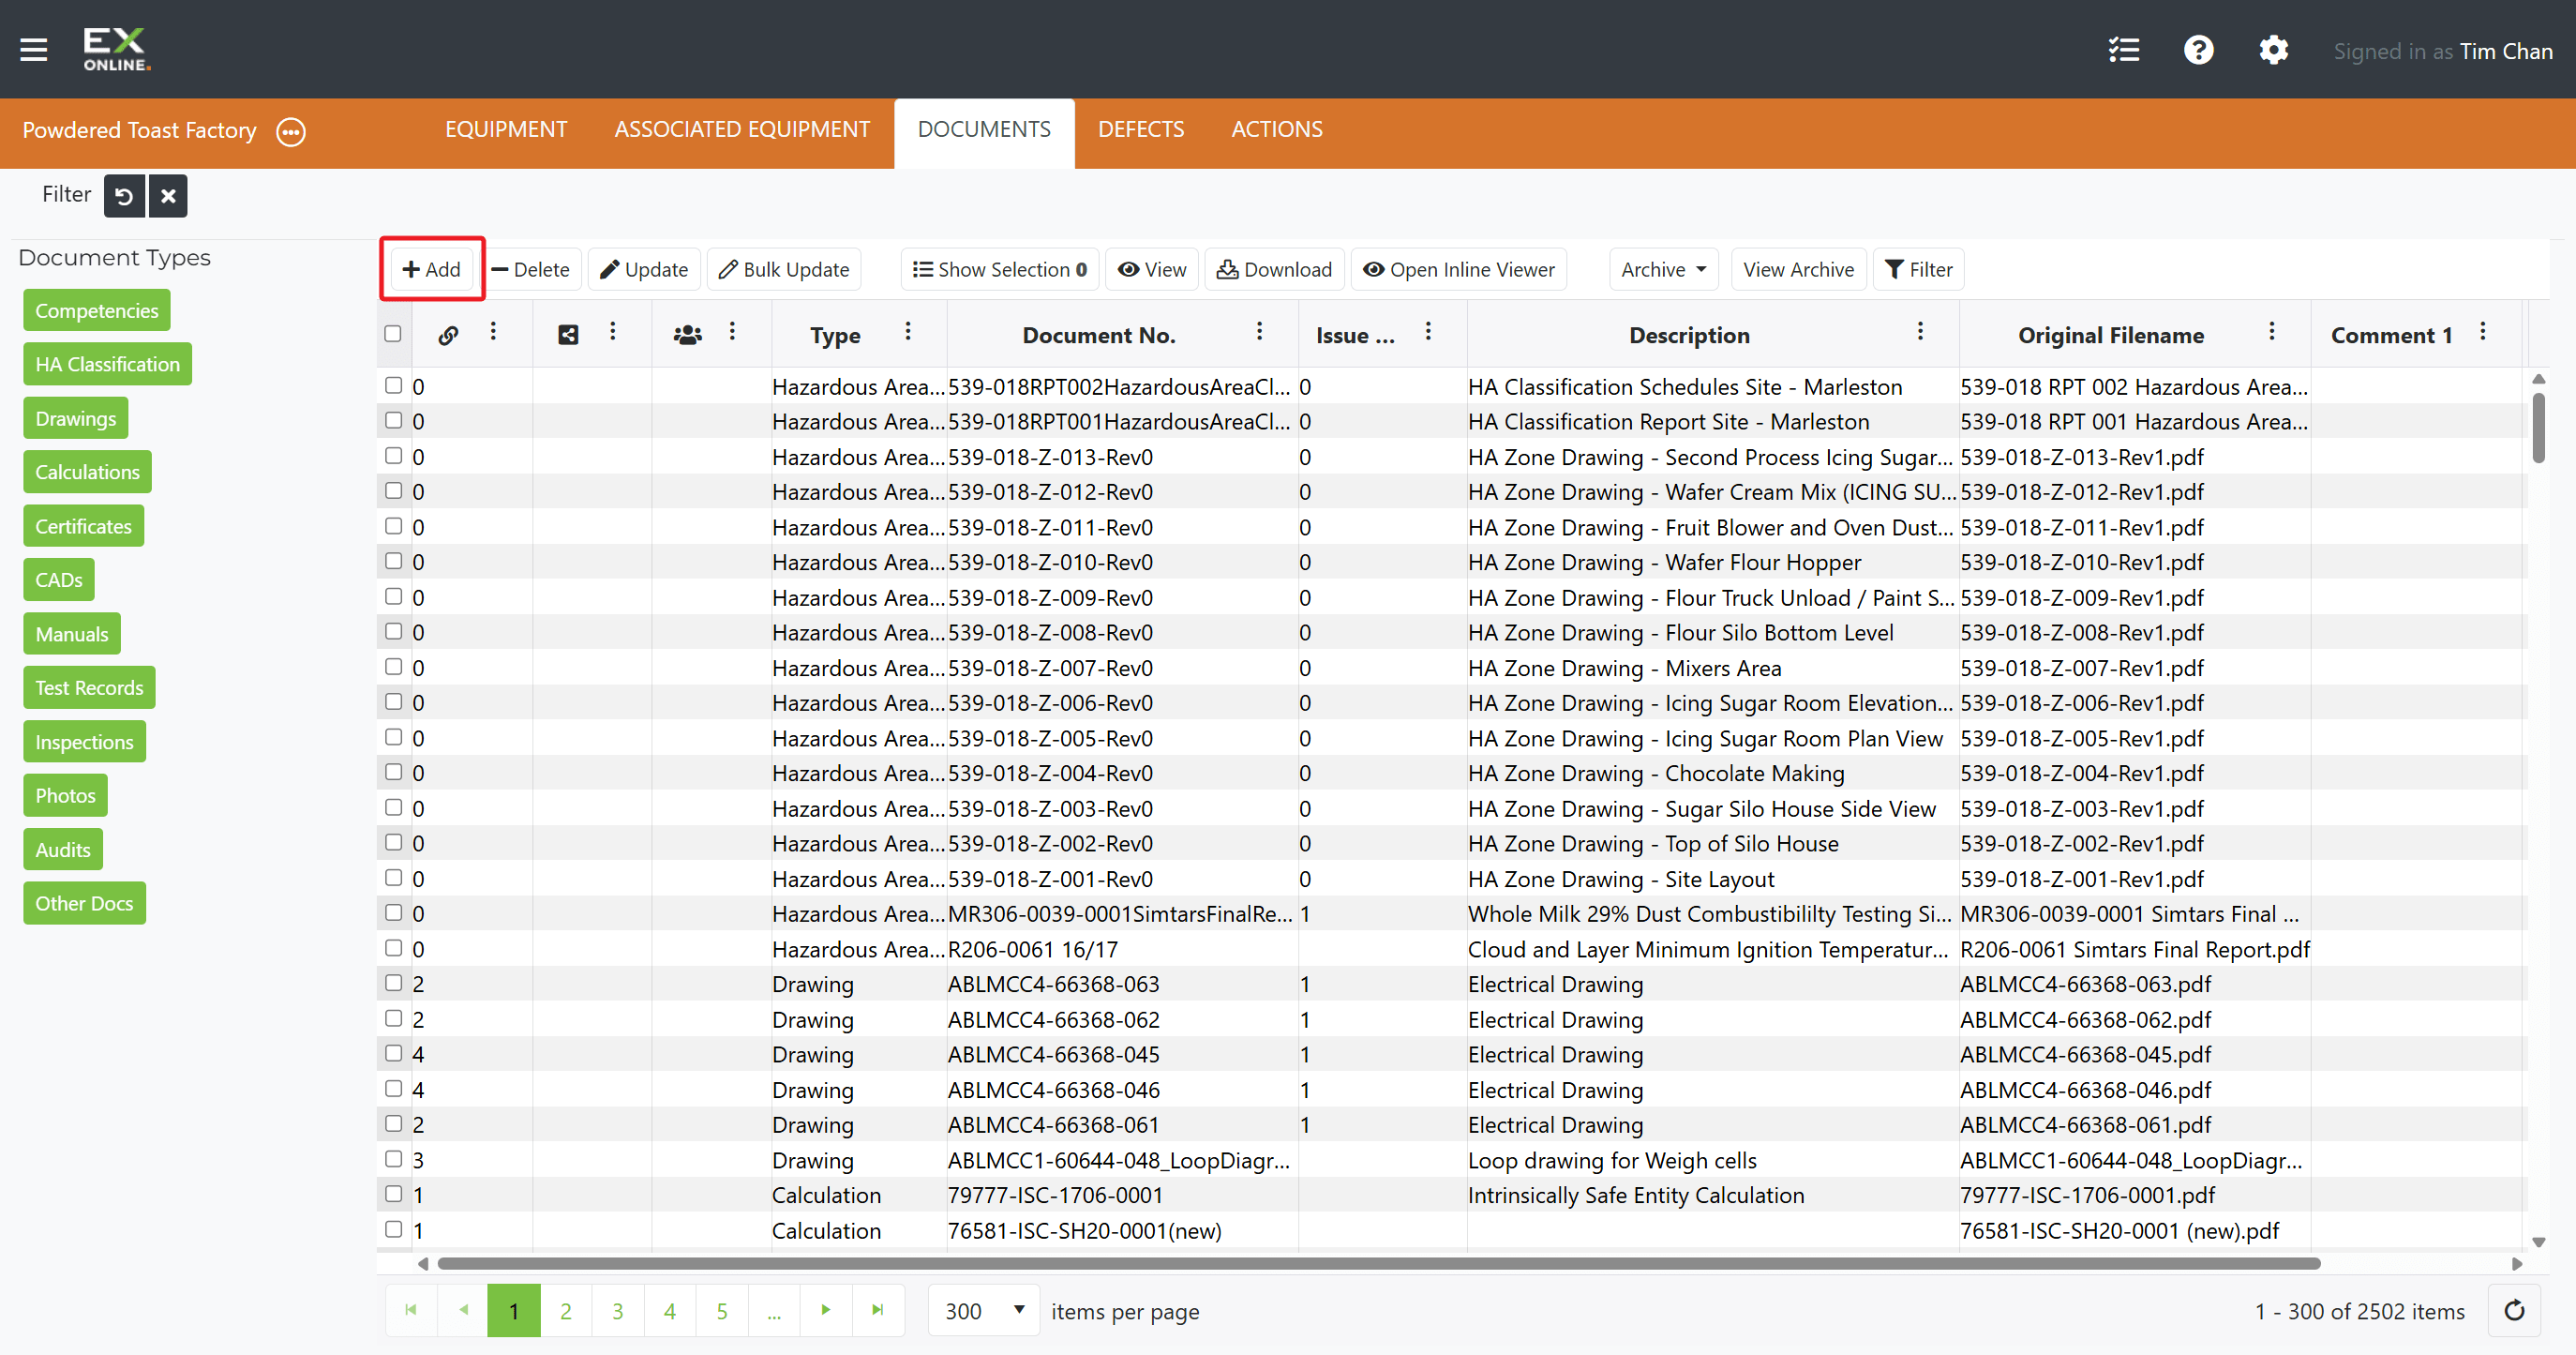
Task: Refresh the grid using the reload icon
Action: [x=2514, y=1310]
